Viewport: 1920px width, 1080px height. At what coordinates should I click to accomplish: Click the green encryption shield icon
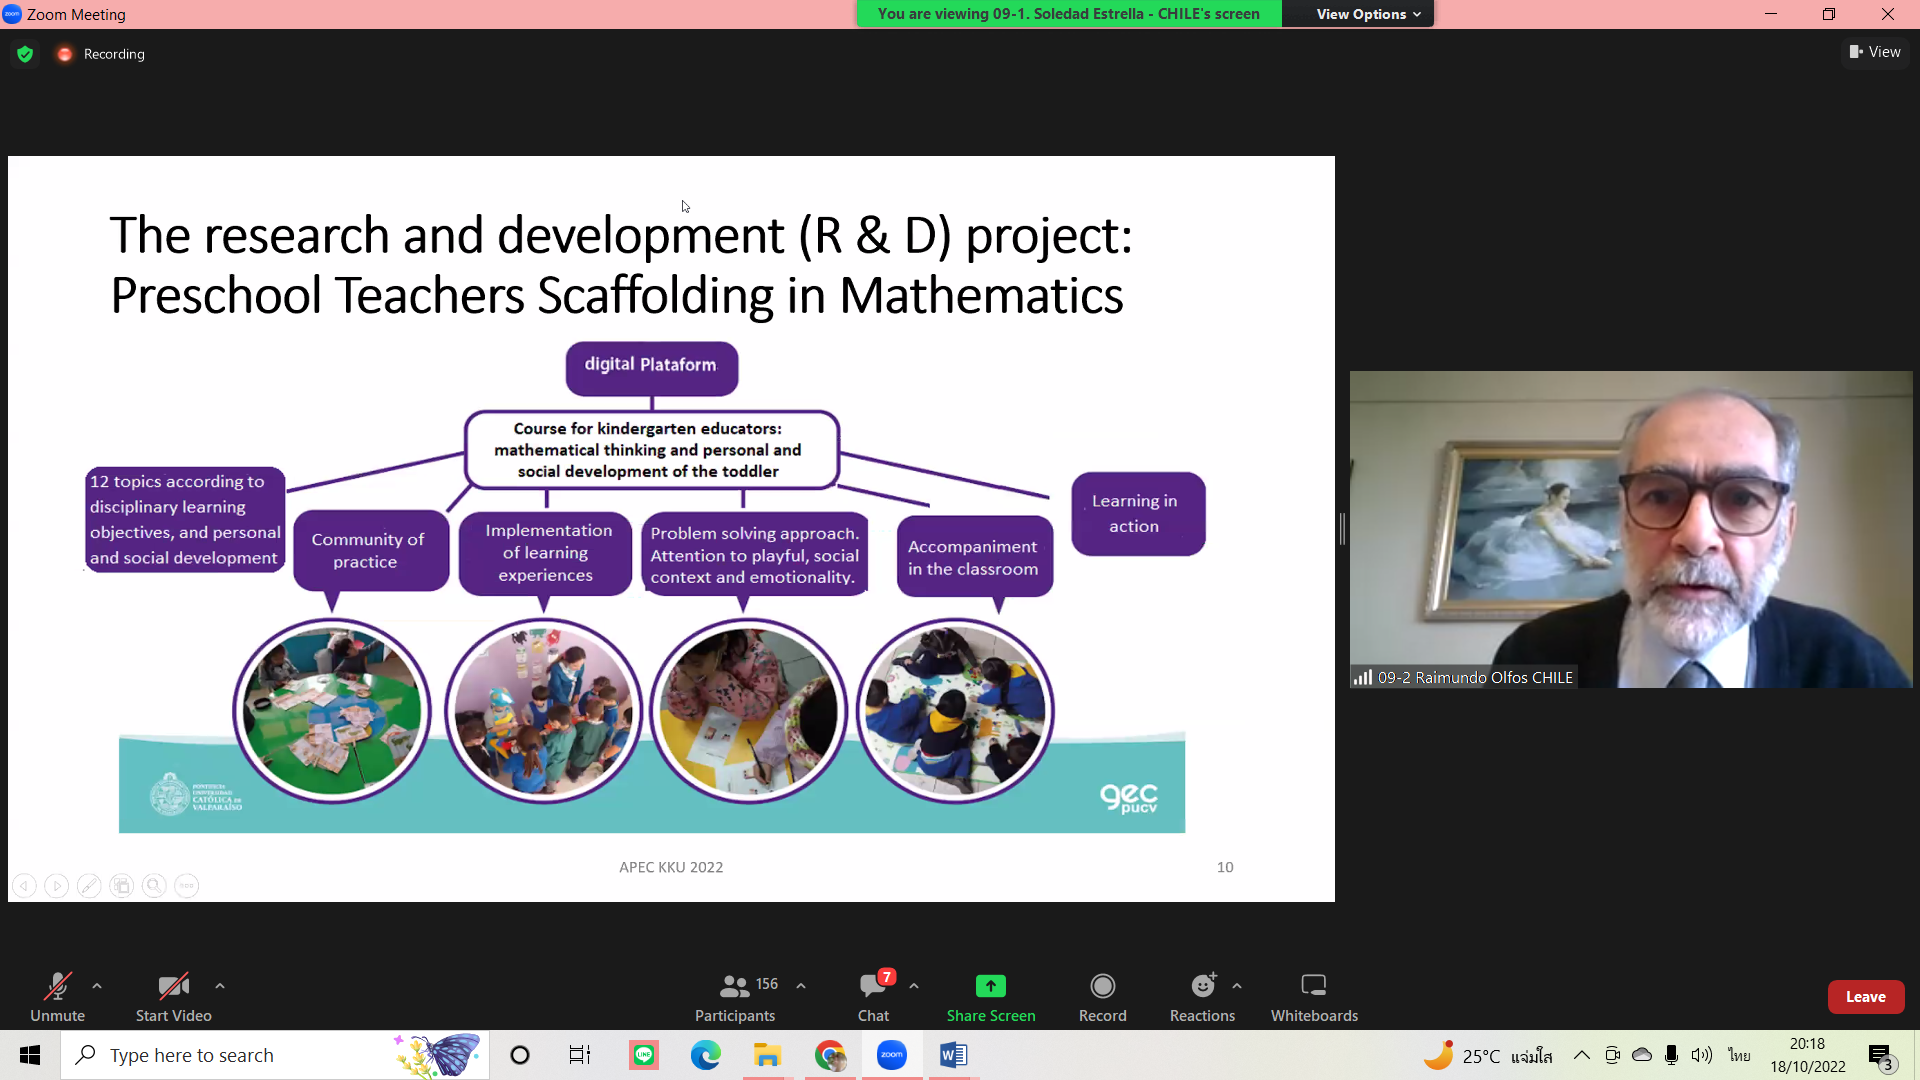tap(25, 54)
